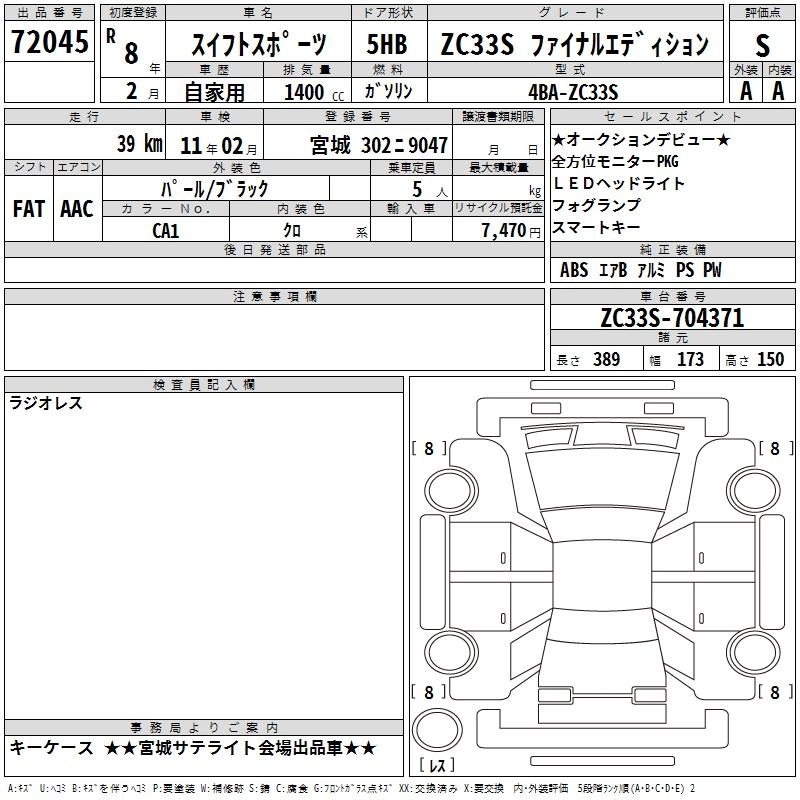Click the 宮城サテライト会場出品車 notice text
Screen dimensions: 800x800
tap(240, 748)
